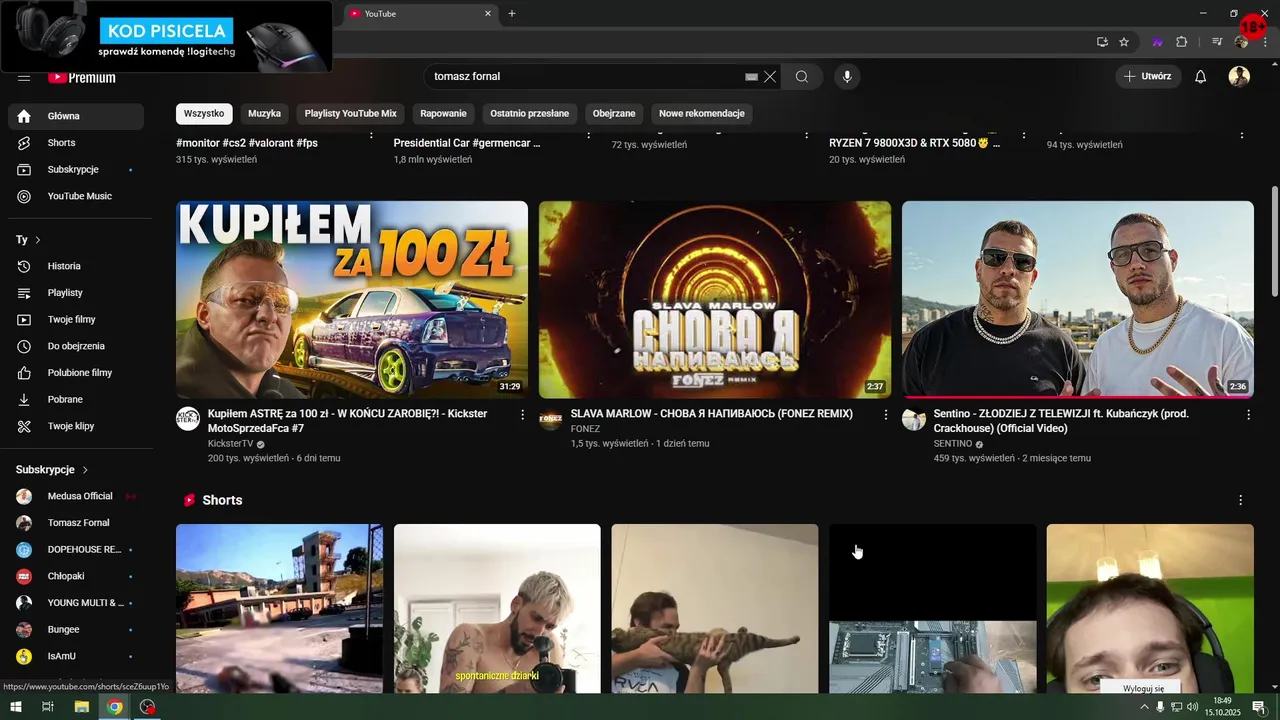1280x720 pixels.
Task: Open a new browser tab with plus
Action: point(512,14)
